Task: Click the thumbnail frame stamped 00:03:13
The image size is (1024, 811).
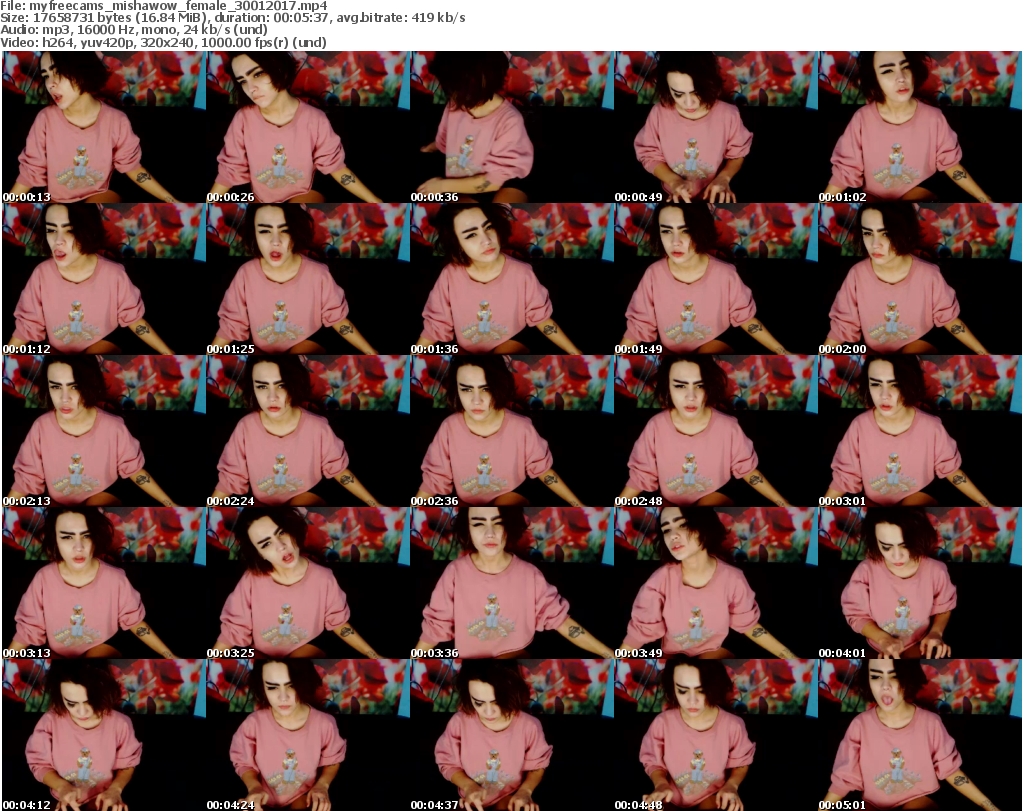Action: pyautogui.click(x=104, y=583)
